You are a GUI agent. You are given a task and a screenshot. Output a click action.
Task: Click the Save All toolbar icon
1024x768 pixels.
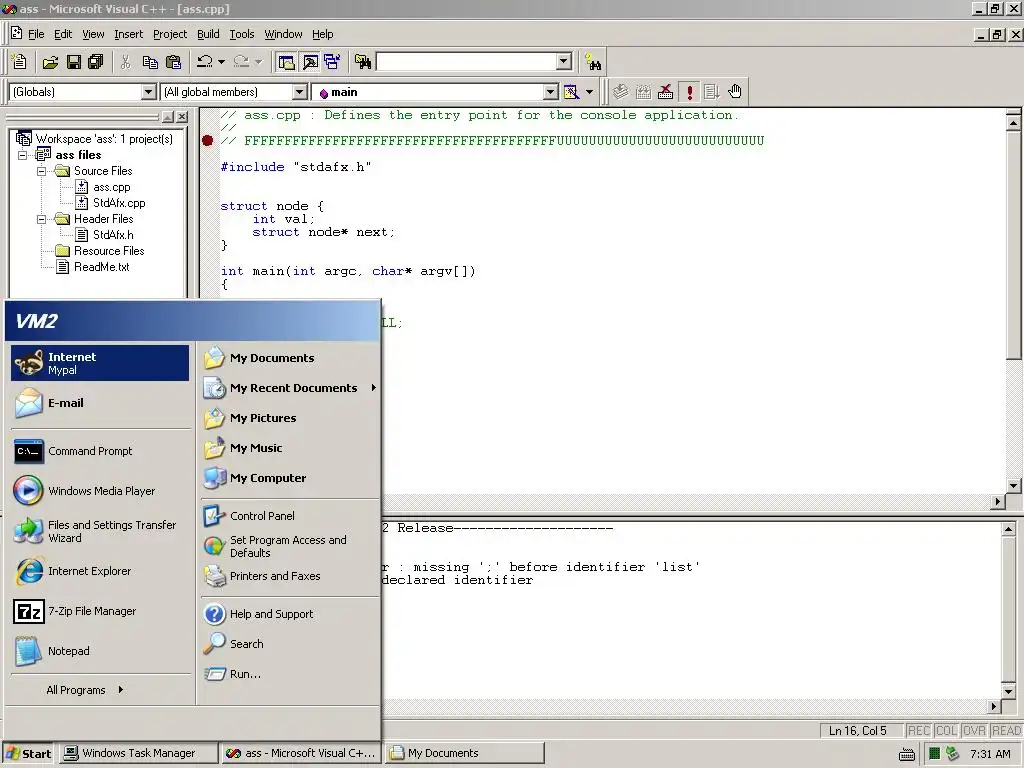[96, 62]
